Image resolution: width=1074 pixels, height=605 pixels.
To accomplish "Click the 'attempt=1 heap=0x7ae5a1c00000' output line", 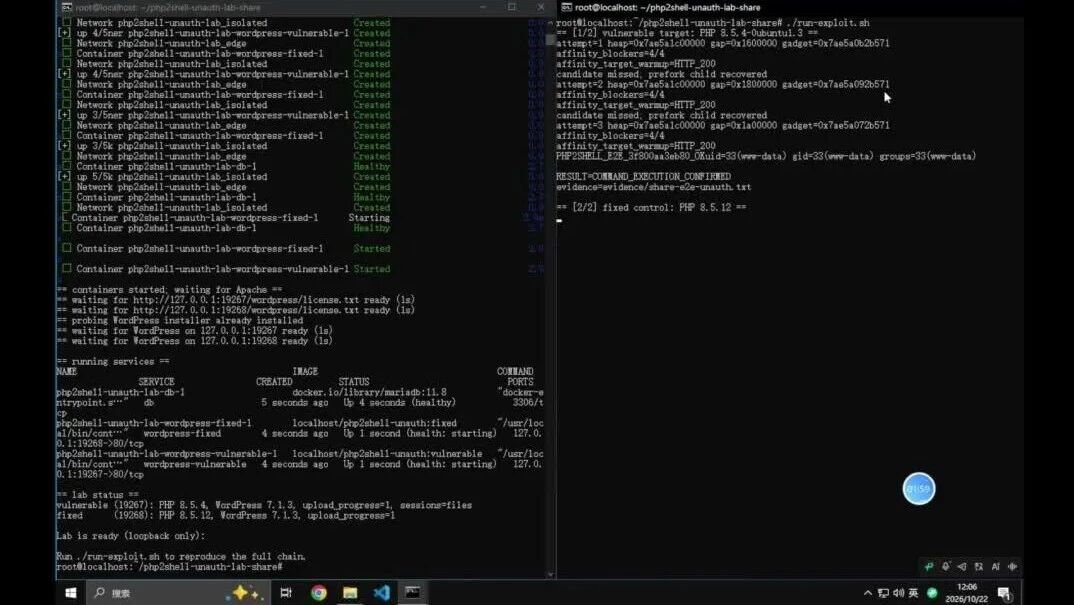I will tap(723, 43).
